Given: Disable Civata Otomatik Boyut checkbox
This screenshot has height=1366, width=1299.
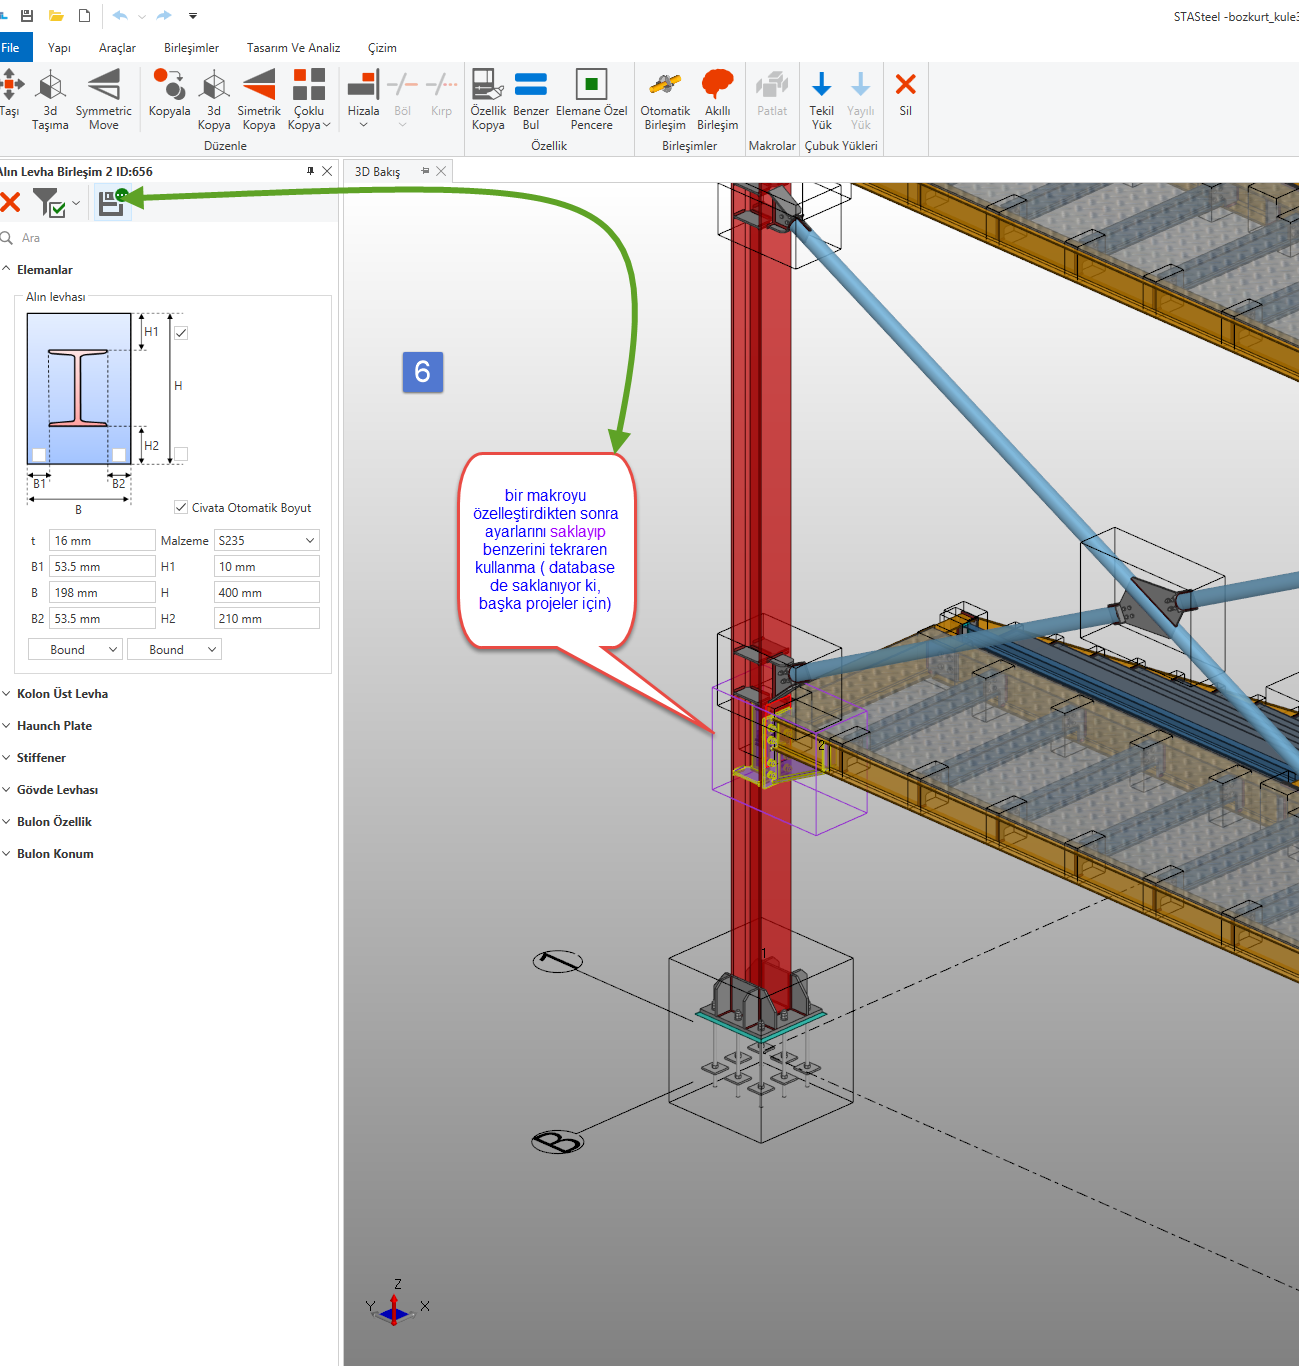Looking at the screenshot, I should coord(181,507).
